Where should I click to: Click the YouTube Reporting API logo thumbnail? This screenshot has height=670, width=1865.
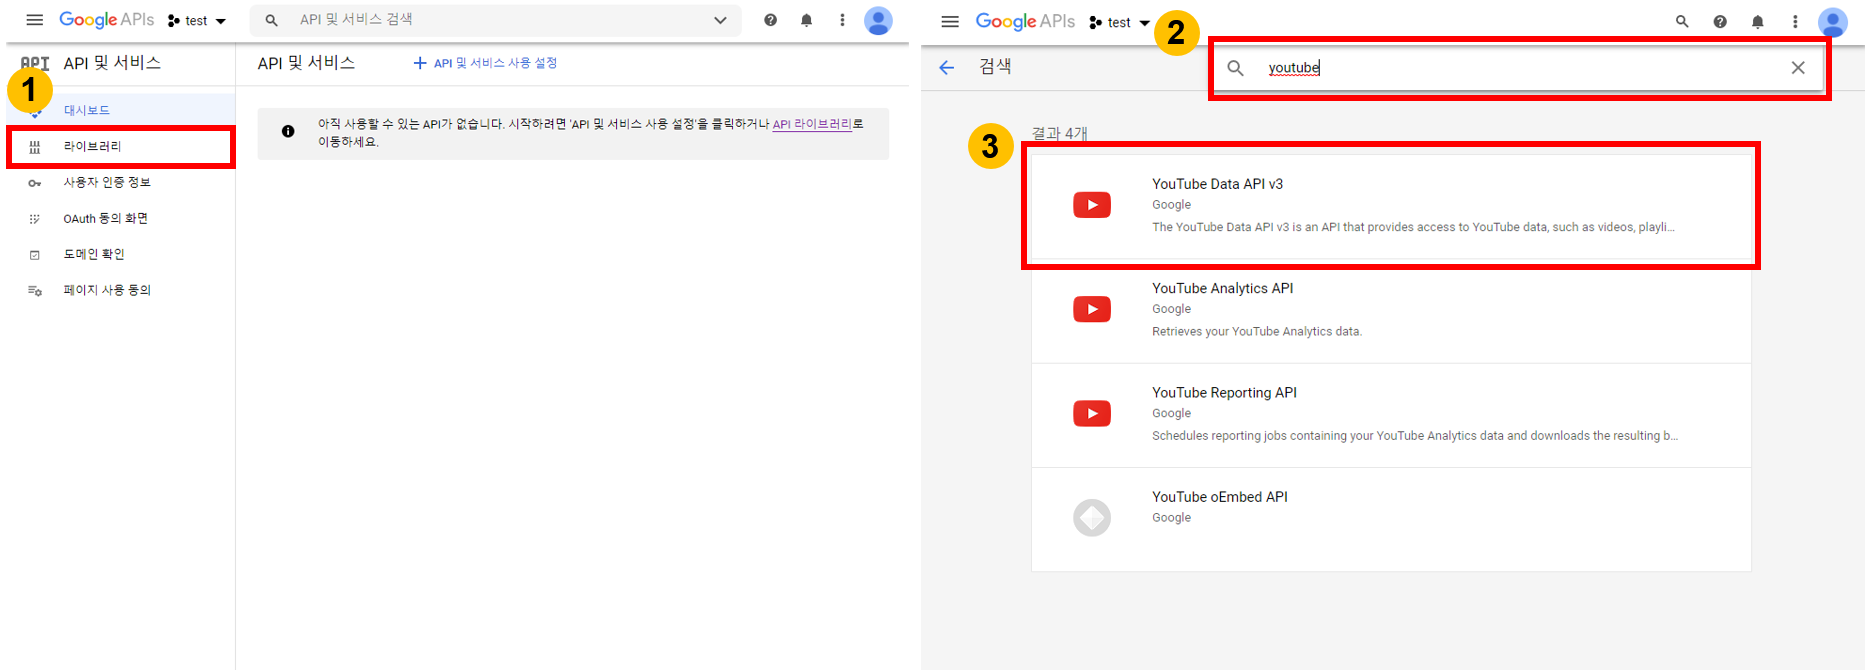click(x=1092, y=413)
